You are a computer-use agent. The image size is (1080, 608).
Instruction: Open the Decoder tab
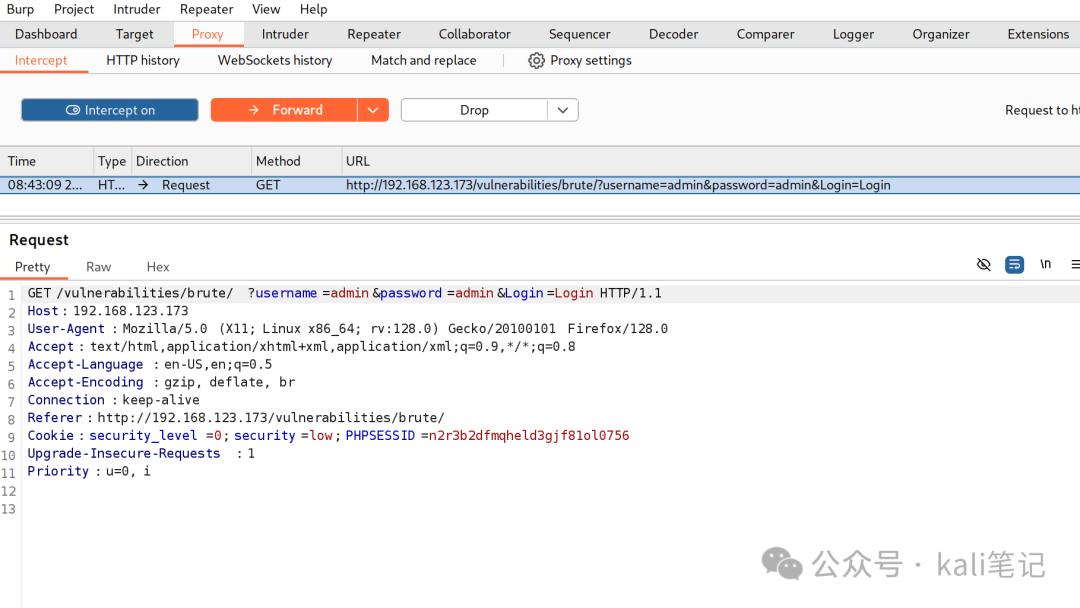673,34
